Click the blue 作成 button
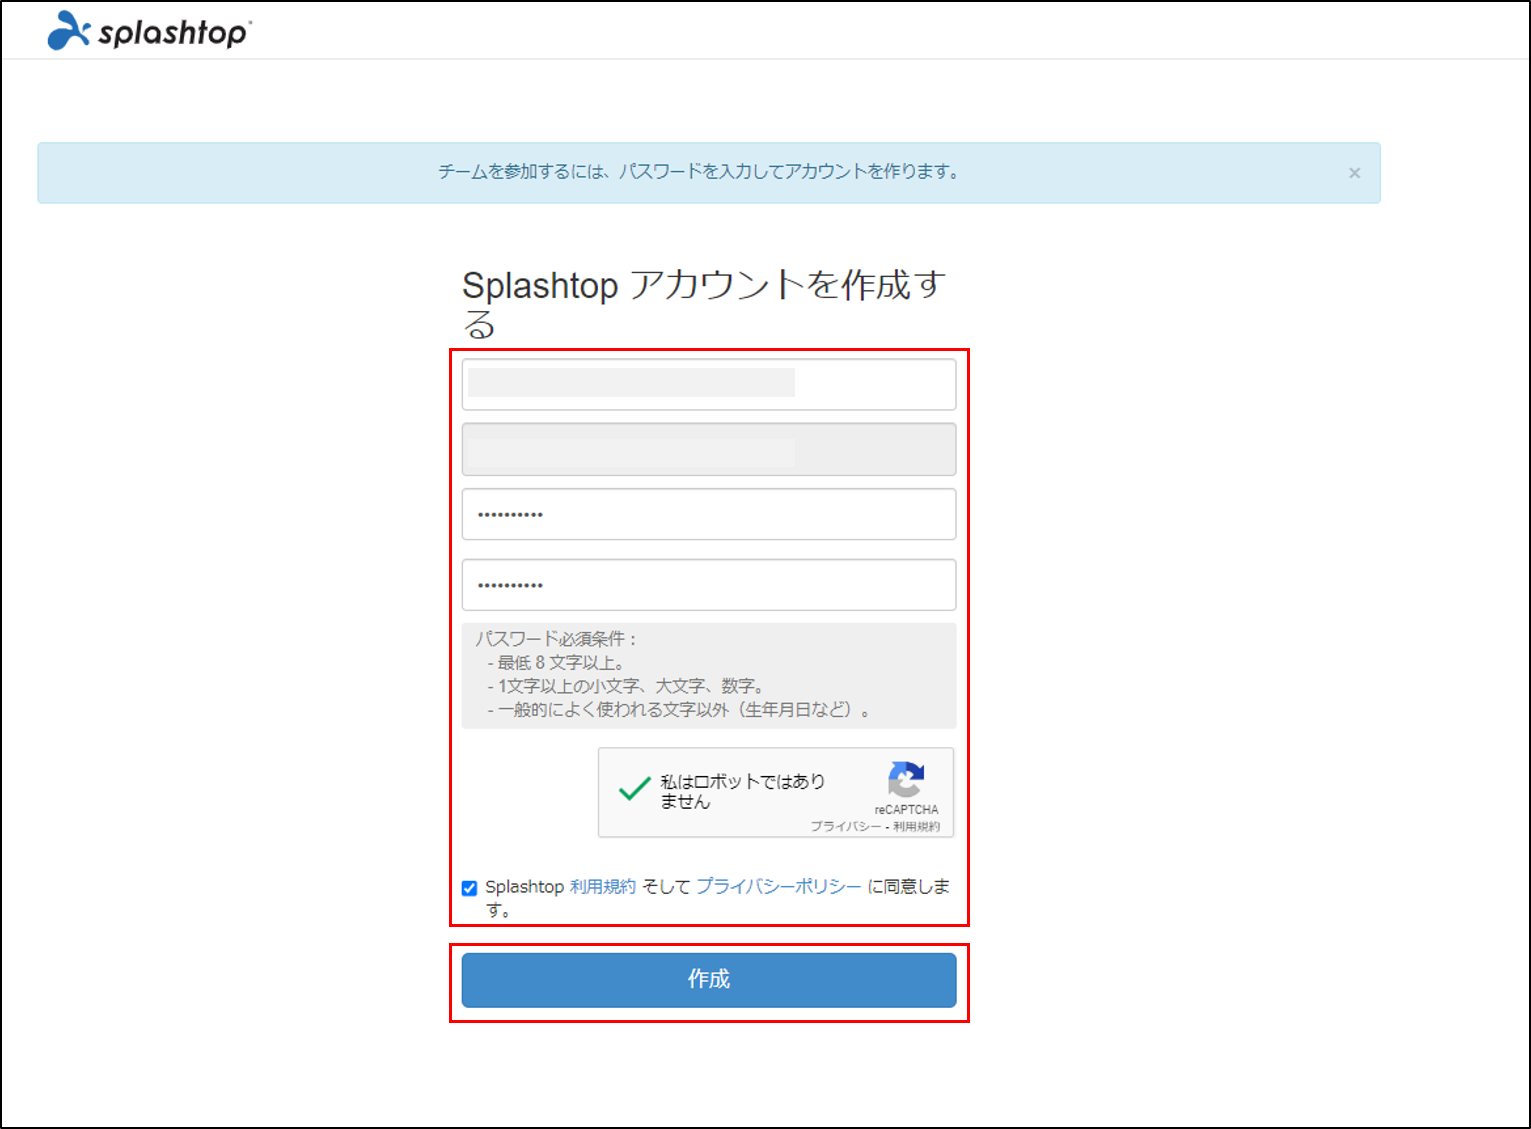The width and height of the screenshot is (1531, 1129). coord(709,980)
